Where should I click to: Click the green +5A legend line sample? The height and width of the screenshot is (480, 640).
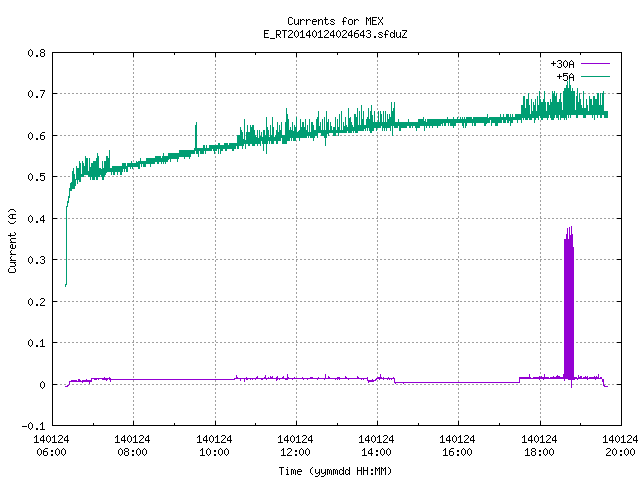click(x=595, y=76)
